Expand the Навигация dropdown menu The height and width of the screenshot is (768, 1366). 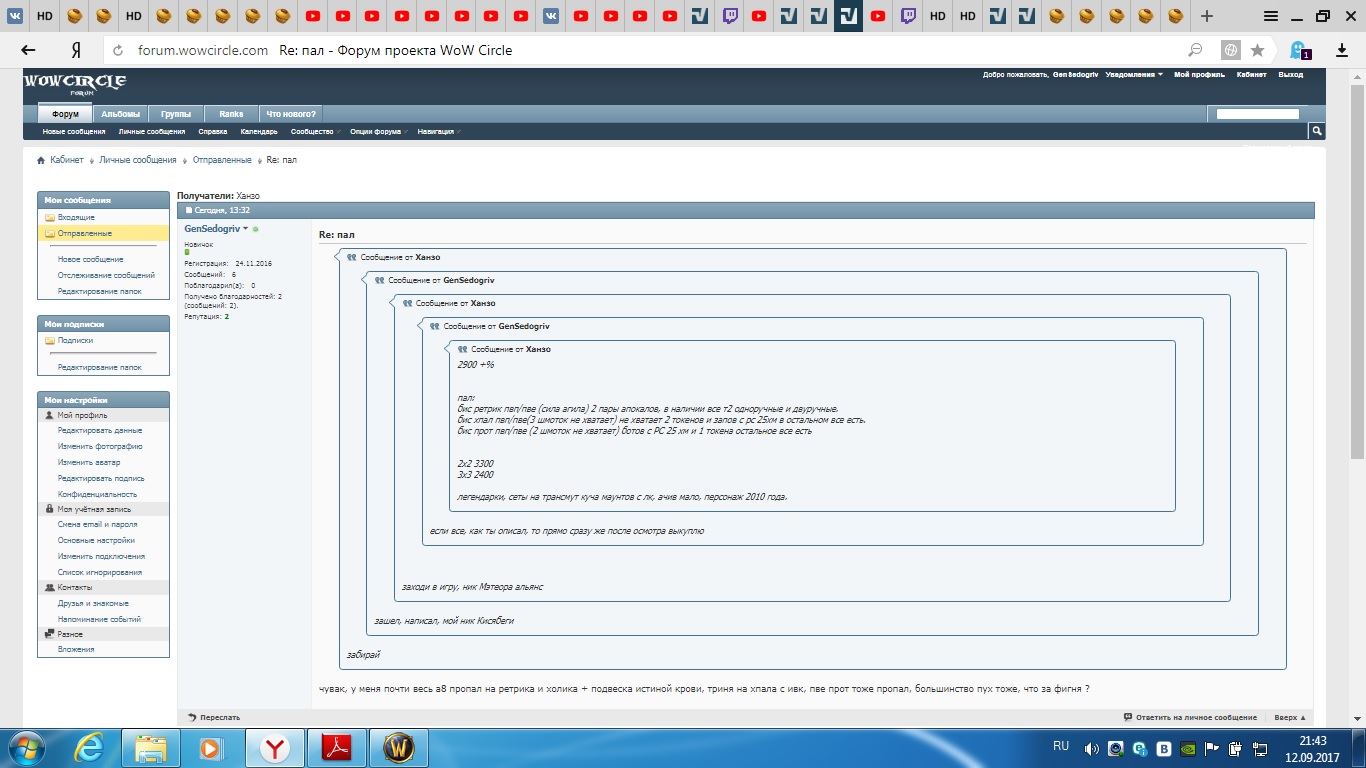coord(438,132)
